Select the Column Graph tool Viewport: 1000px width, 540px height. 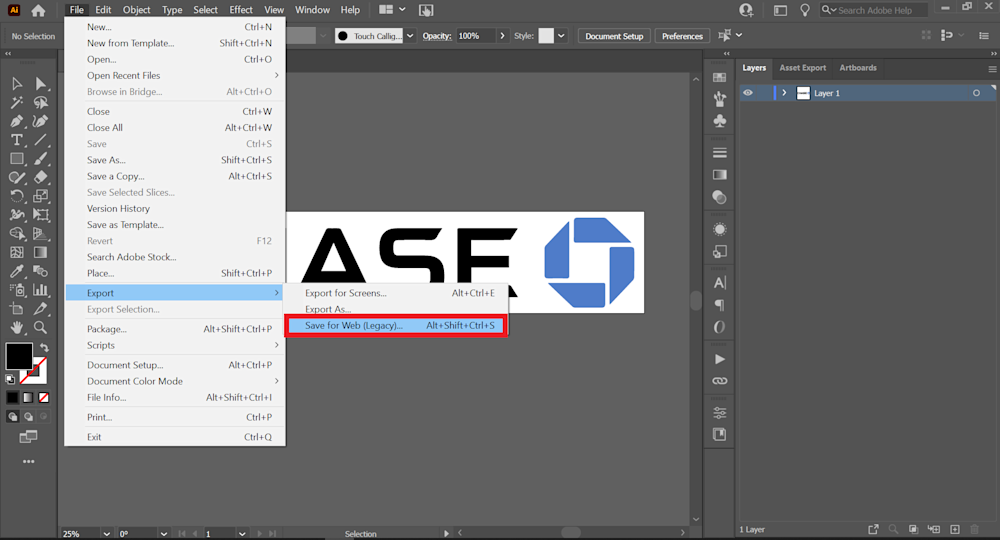(41, 290)
